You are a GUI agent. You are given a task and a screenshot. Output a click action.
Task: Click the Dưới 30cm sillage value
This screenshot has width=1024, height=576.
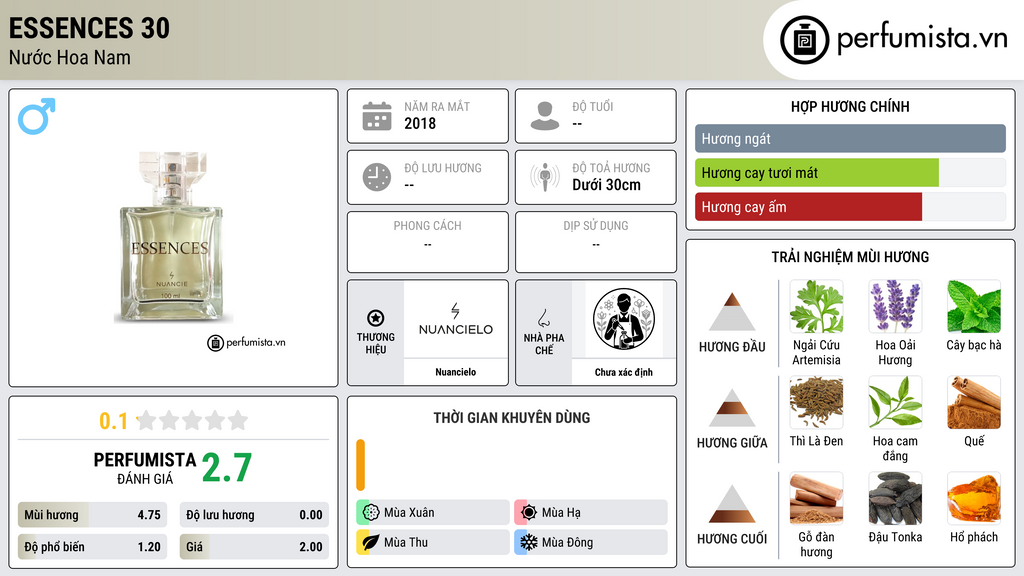607,185
